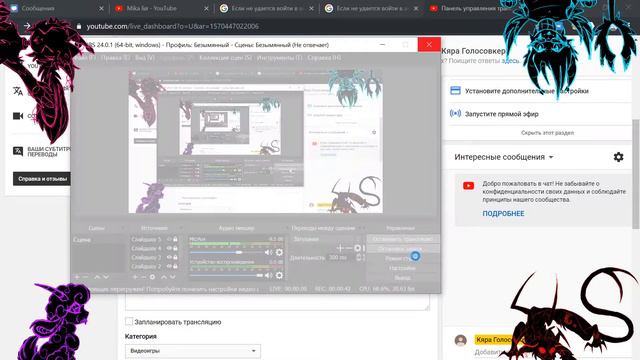Move source up arrow in Источники panel
This screenshot has width=640, height=360.
[164, 277]
